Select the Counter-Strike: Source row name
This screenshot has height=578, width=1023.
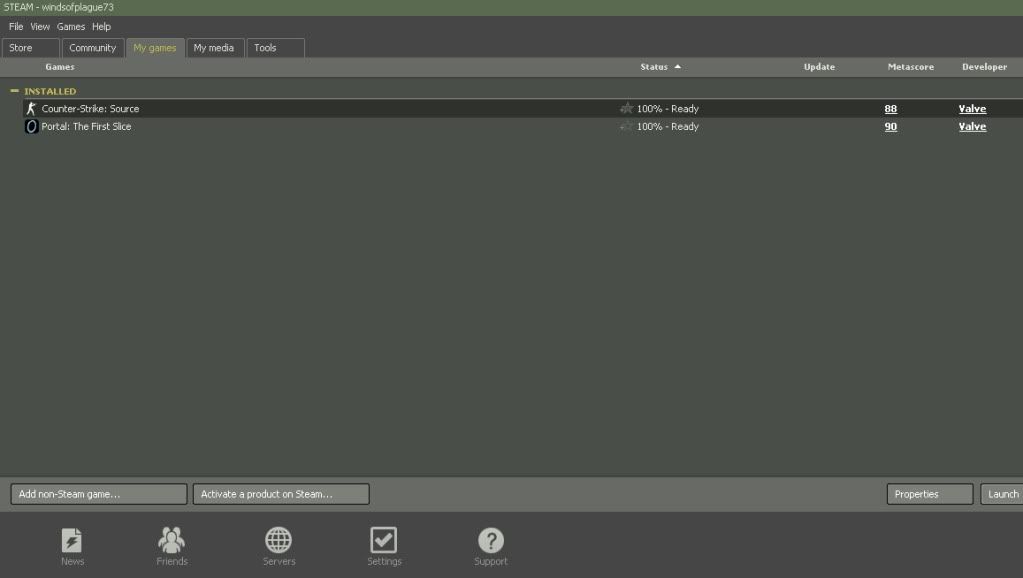[x=90, y=109]
